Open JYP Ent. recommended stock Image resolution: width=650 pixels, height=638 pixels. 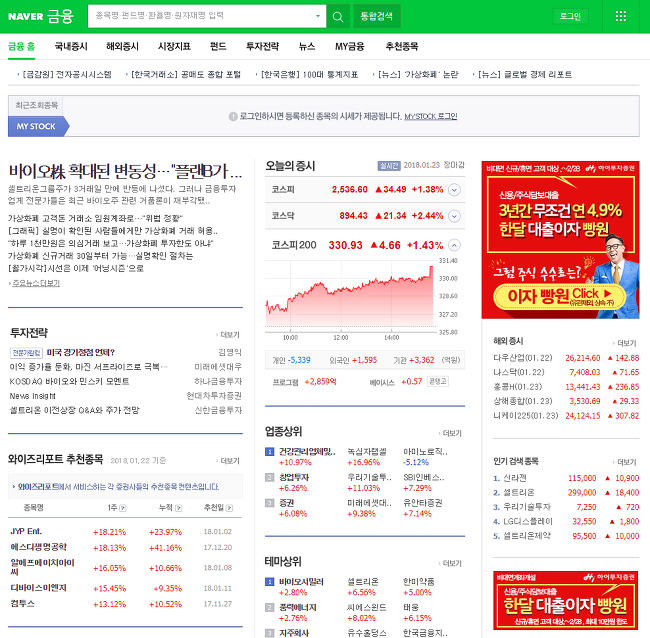point(26,531)
